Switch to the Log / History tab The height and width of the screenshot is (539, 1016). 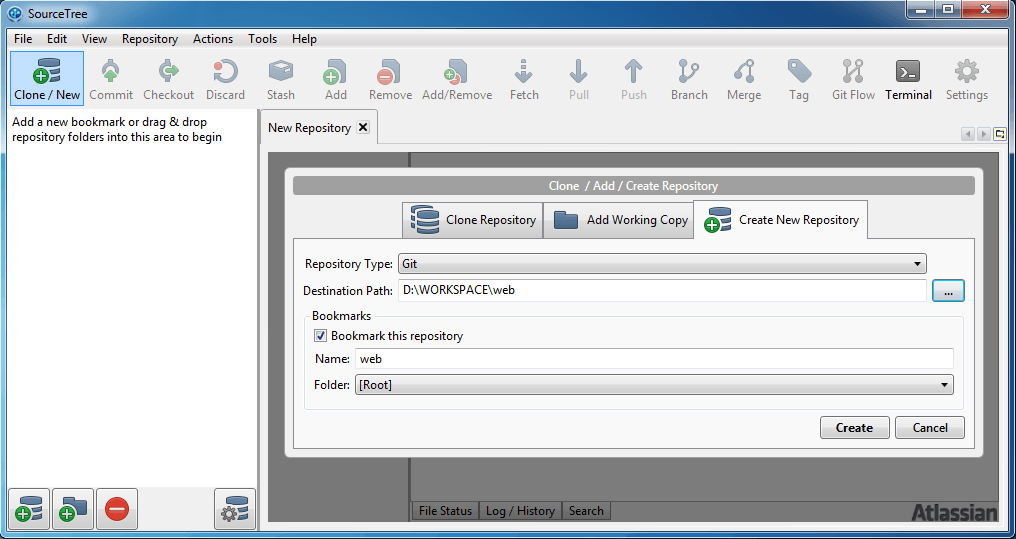(520, 510)
